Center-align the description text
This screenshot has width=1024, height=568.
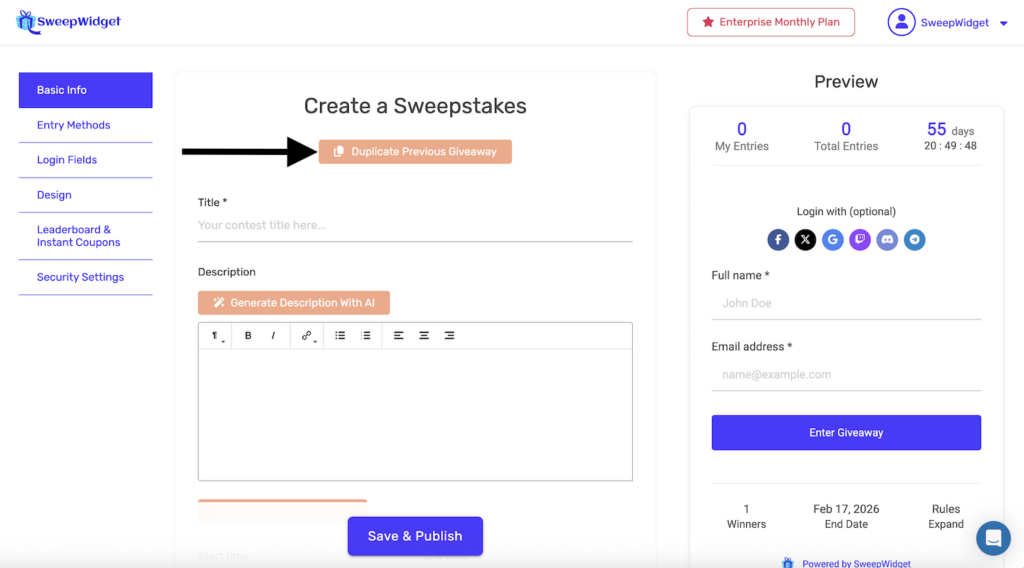424,336
